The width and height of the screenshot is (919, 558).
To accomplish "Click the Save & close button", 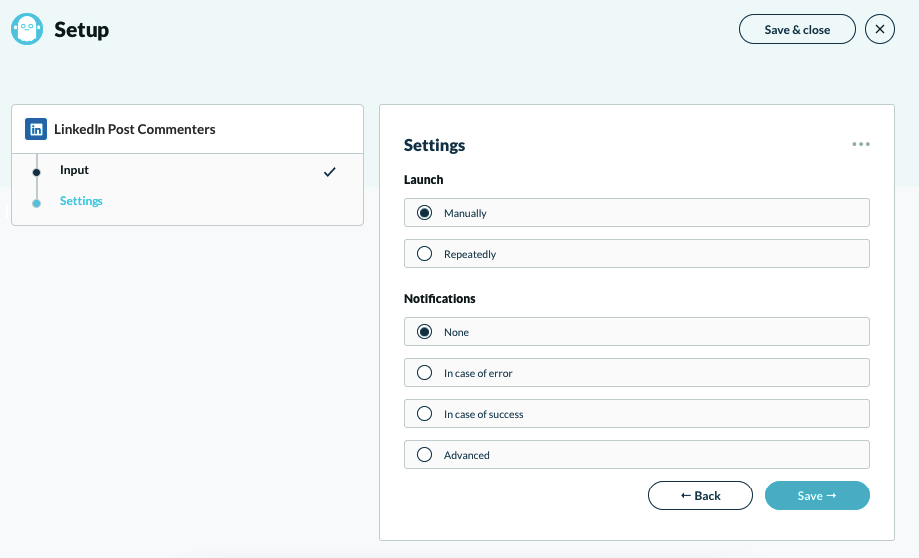I will pos(797,29).
